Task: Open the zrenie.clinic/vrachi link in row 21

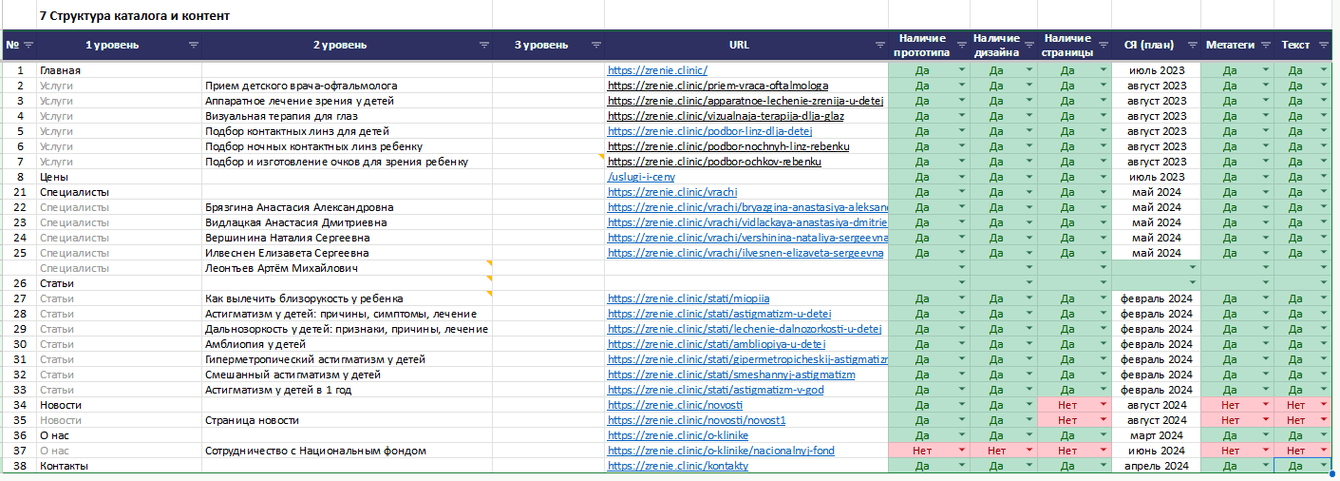Action: [672, 192]
